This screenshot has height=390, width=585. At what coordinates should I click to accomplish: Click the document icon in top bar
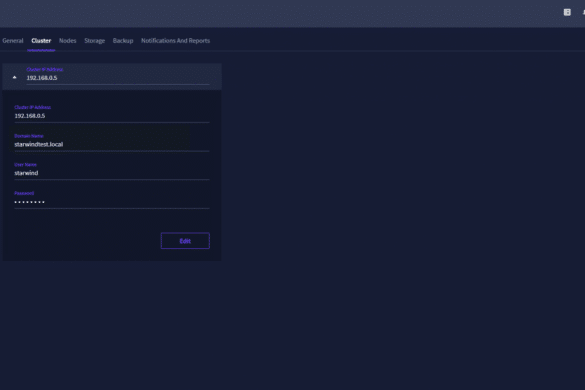point(567,12)
